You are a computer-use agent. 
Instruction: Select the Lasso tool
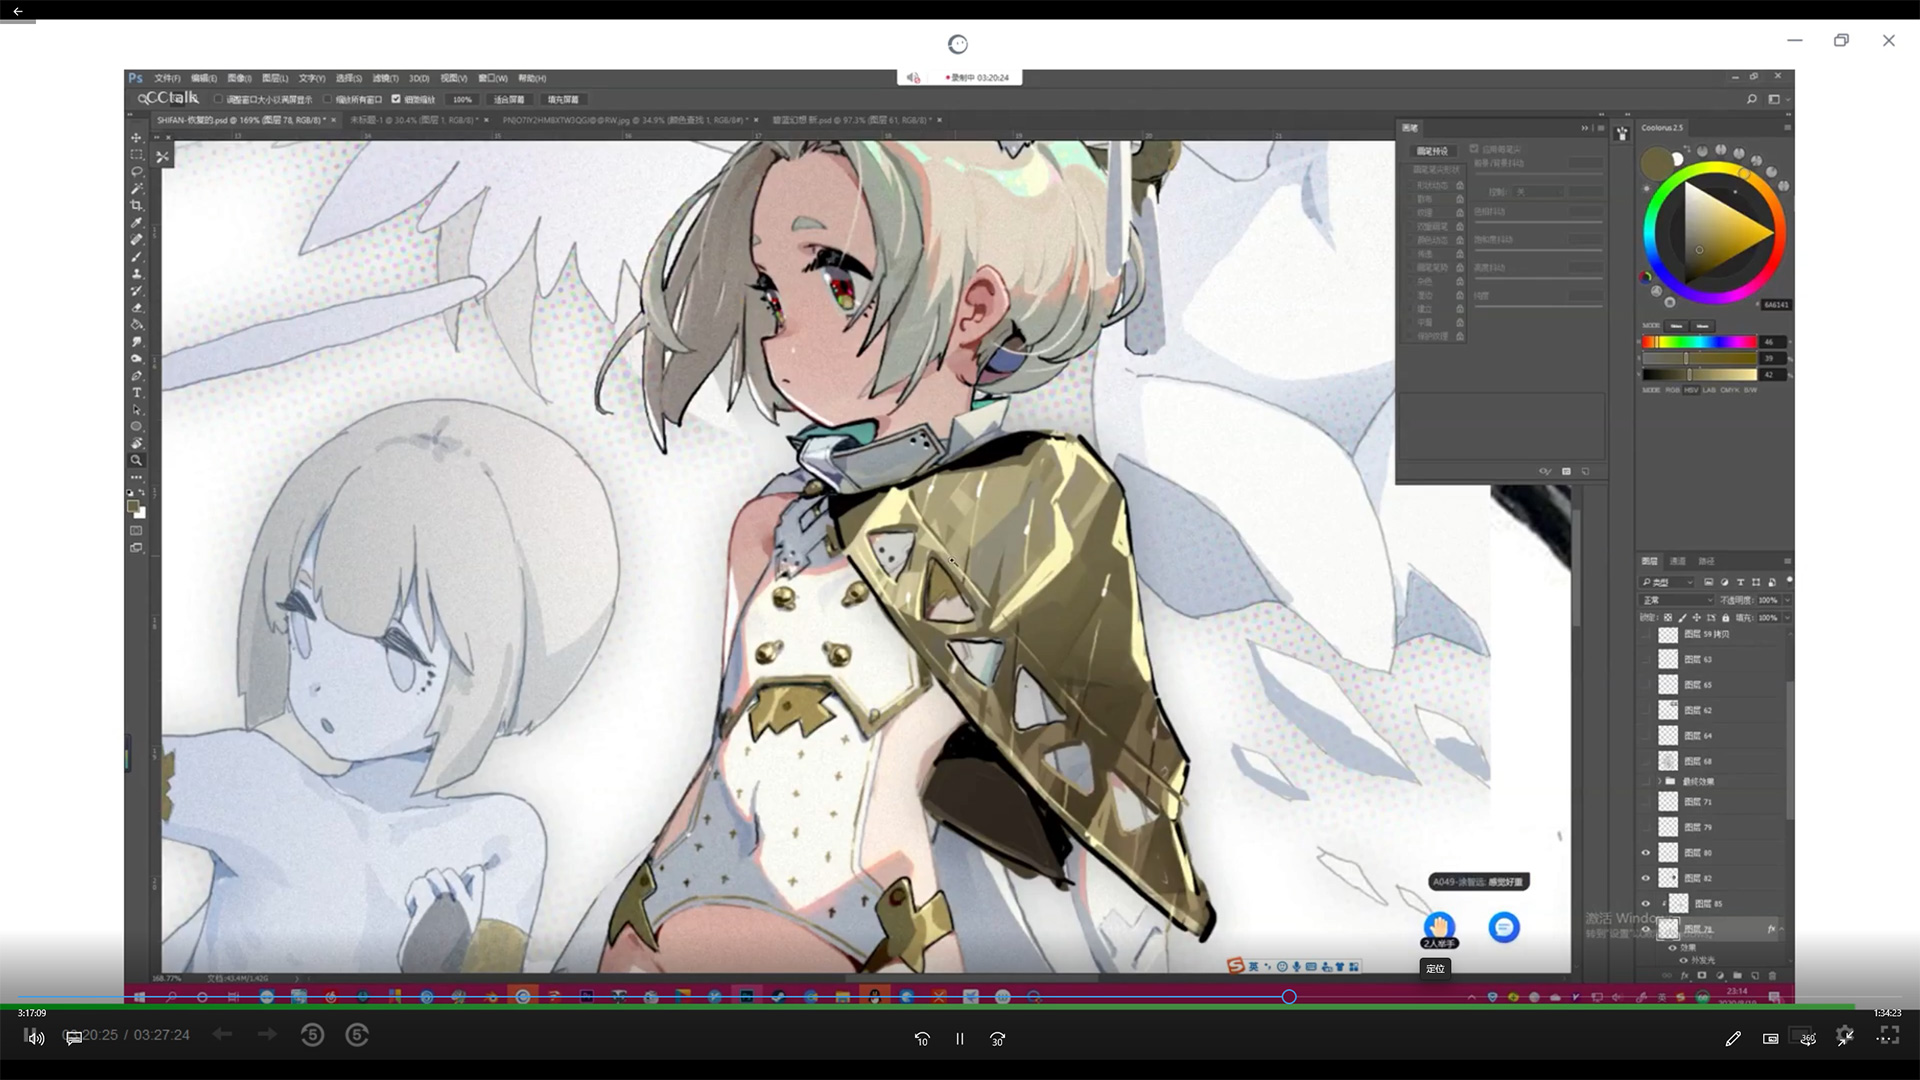[137, 171]
